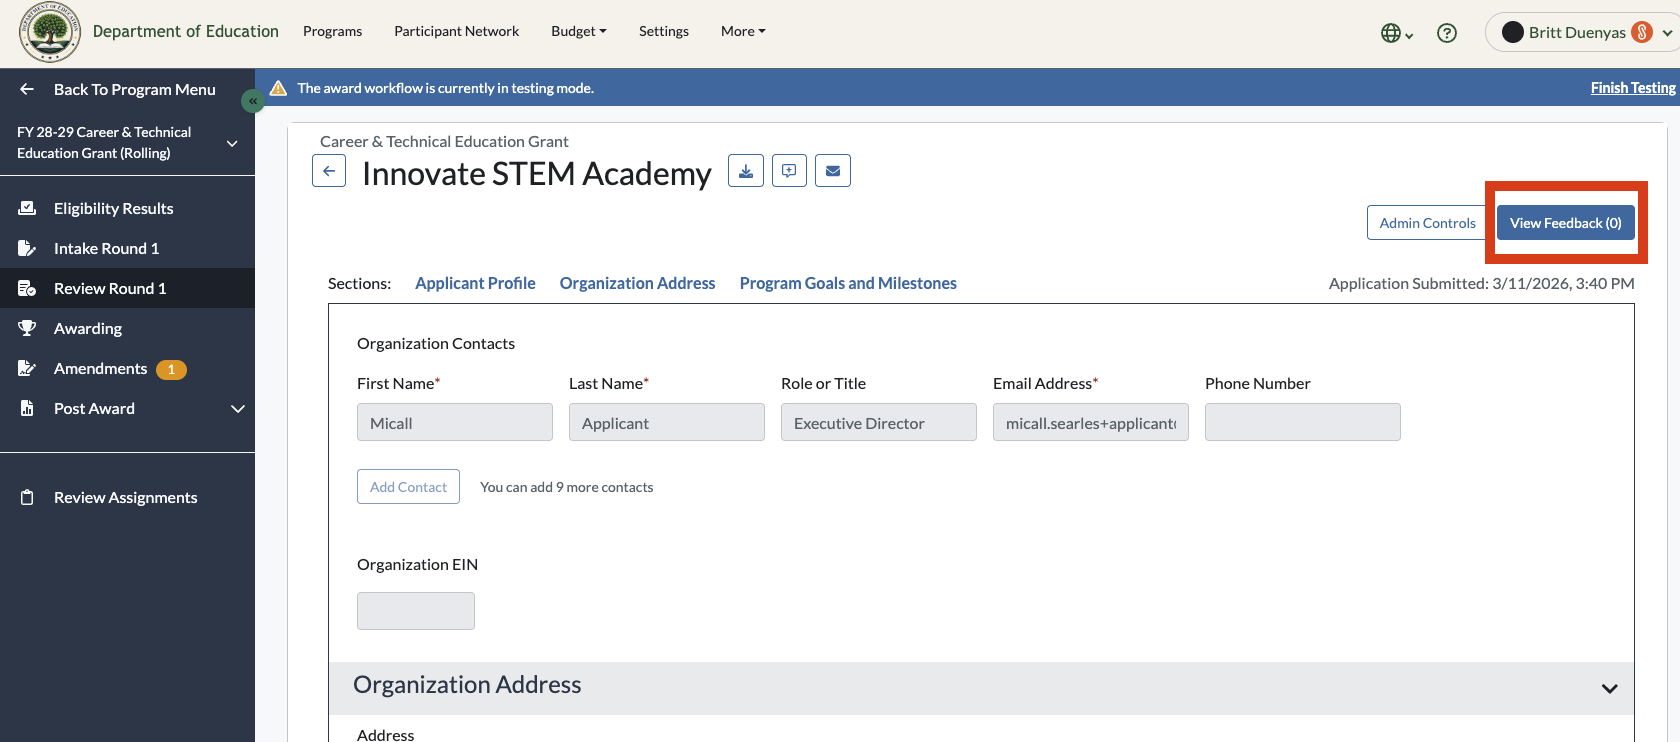Click the View Feedback (0) button
Screen dimensions: 1680x742
click(1565, 223)
